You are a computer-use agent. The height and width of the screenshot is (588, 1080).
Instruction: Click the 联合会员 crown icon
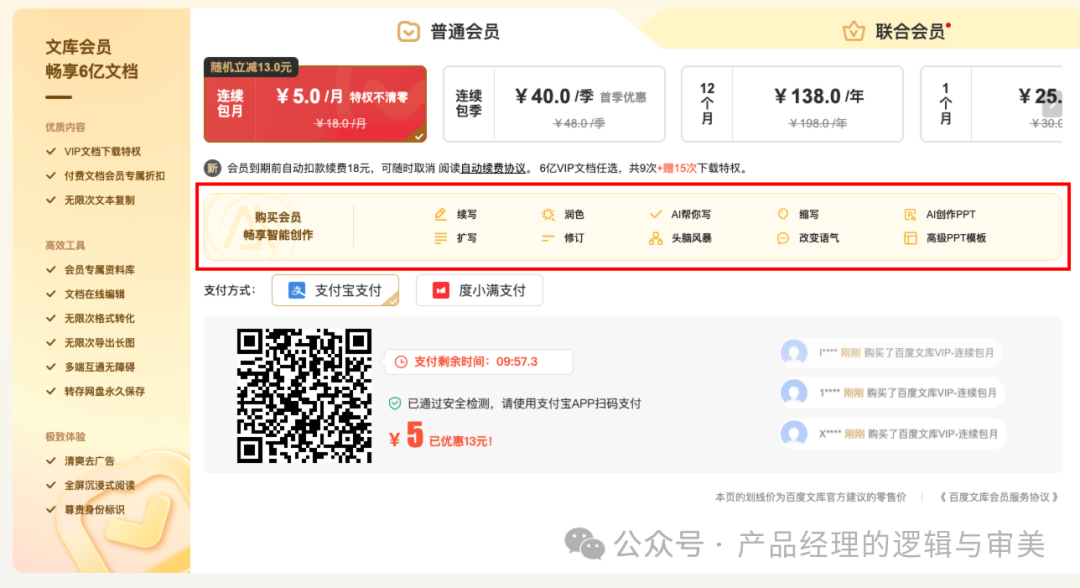(853, 31)
